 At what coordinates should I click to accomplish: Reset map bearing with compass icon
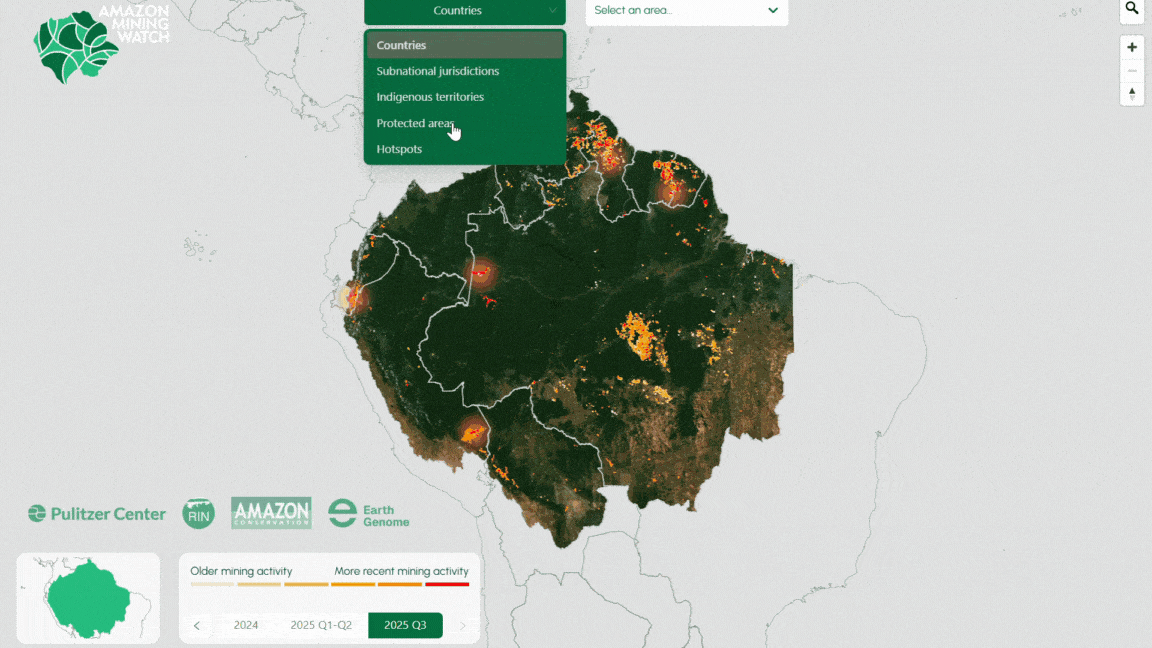(1132, 93)
